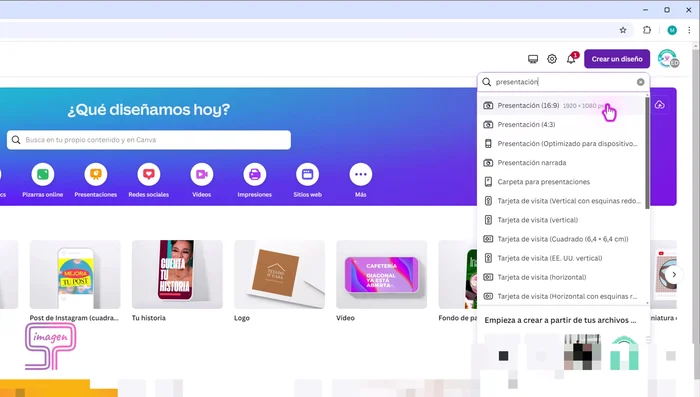Click the magnifier icon in main search bar
The height and width of the screenshot is (397, 700).
(16, 140)
